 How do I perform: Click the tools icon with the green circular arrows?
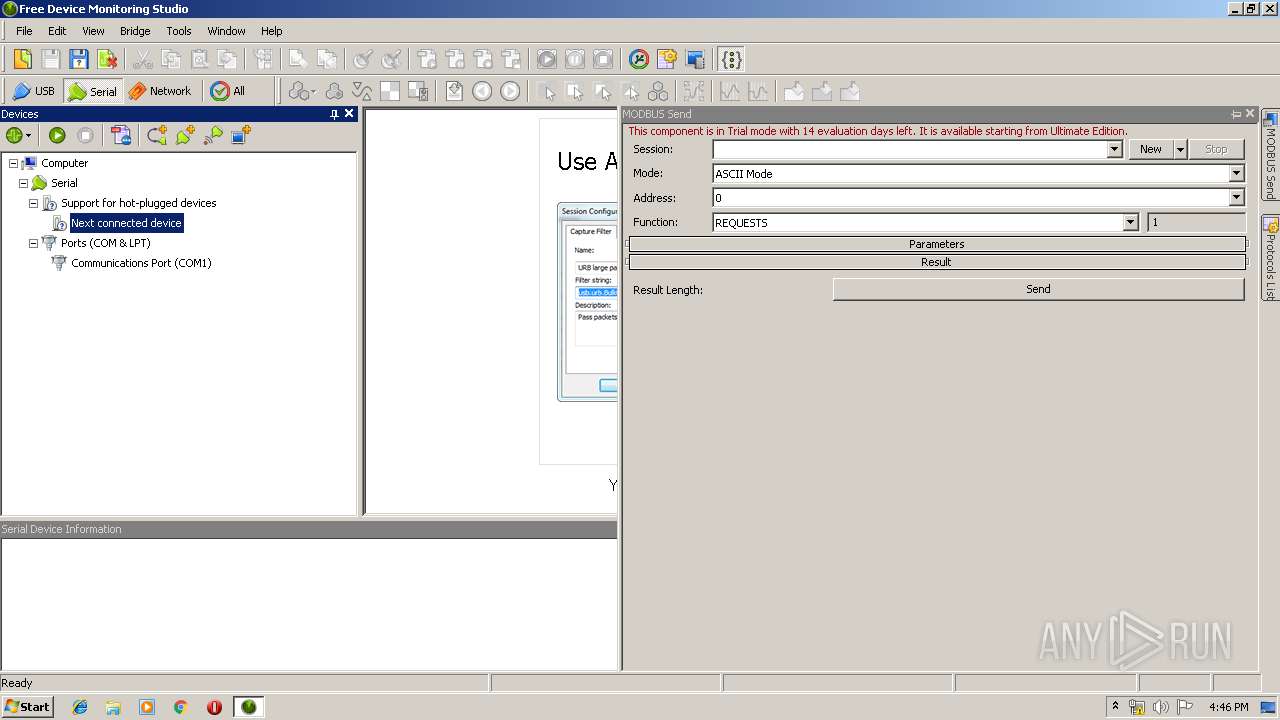(x=639, y=59)
